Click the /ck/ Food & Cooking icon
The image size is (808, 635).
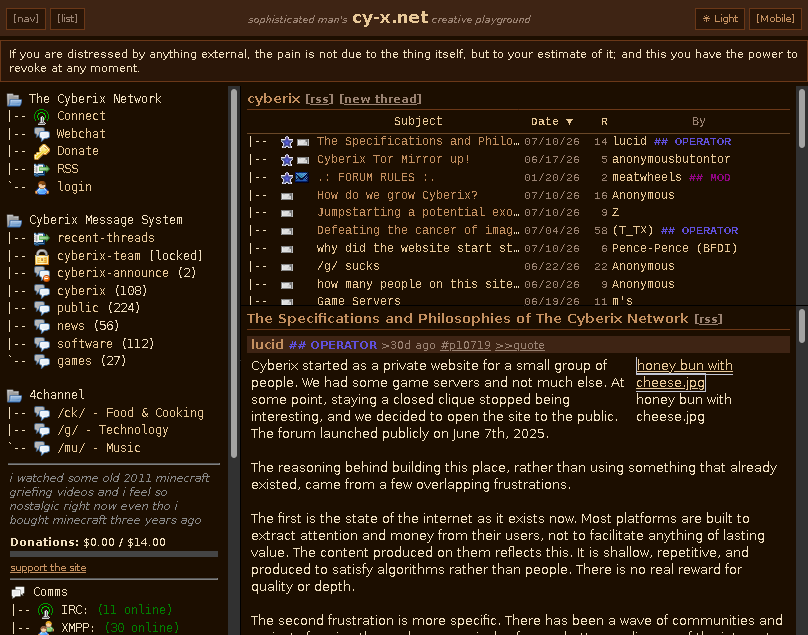pos(42,413)
